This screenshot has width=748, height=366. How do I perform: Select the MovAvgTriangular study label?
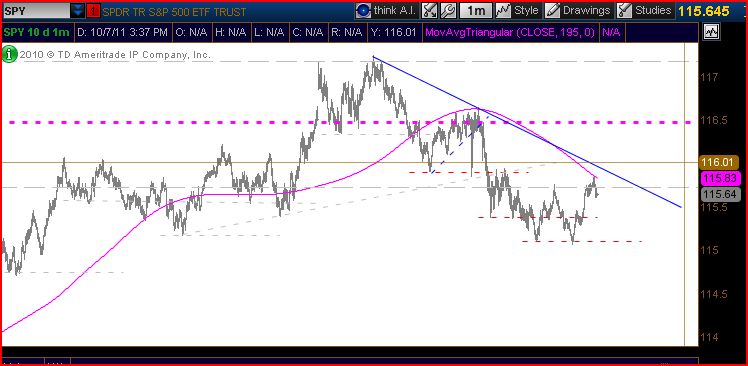pos(511,32)
